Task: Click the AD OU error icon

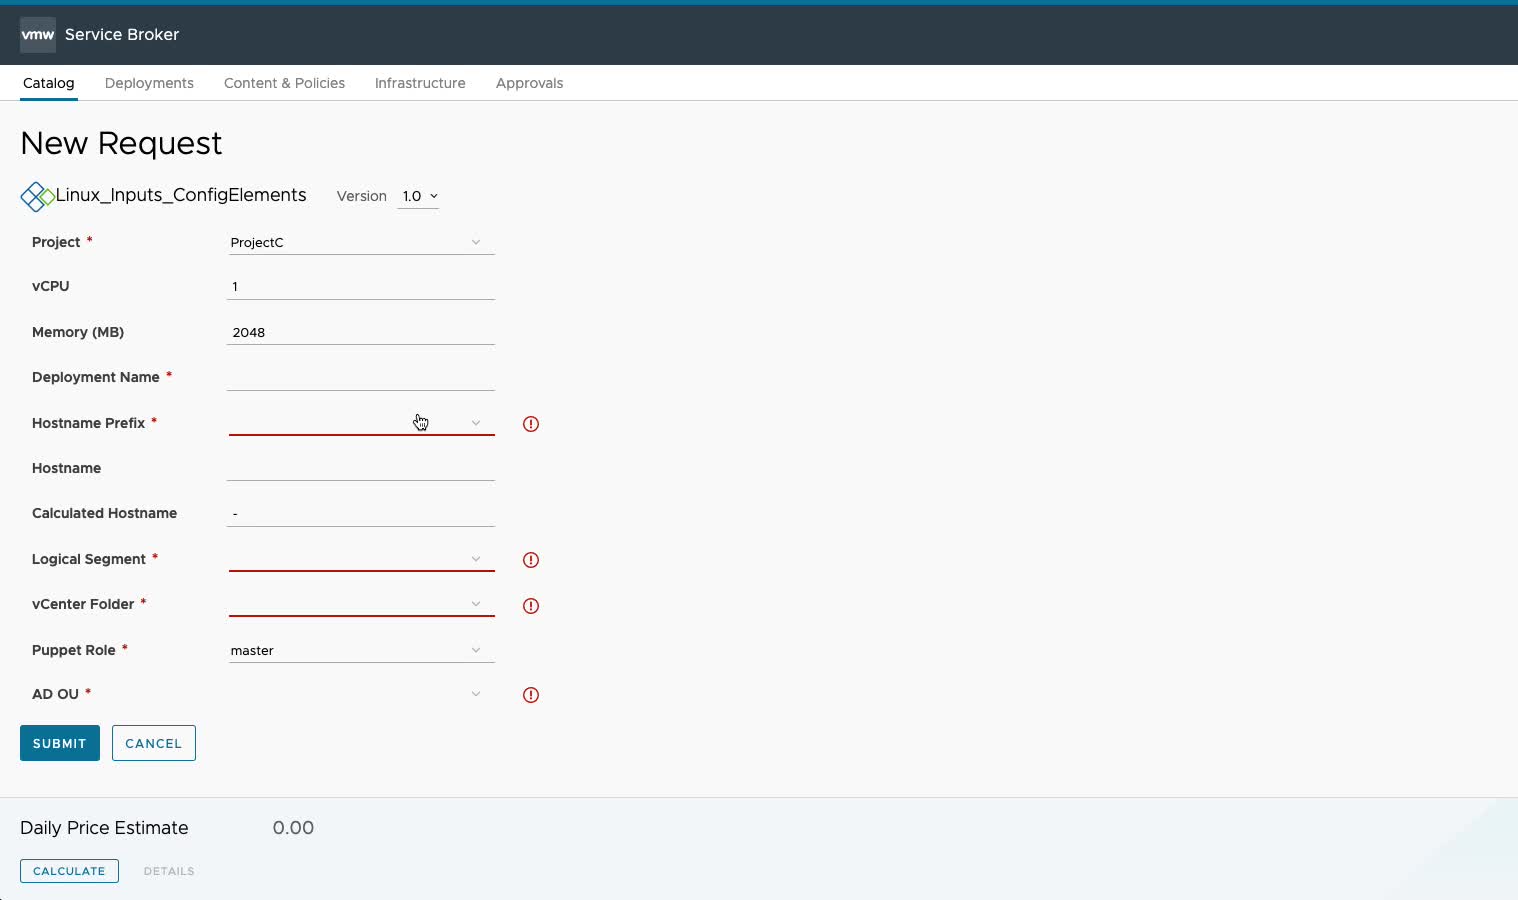Action: pyautogui.click(x=531, y=695)
